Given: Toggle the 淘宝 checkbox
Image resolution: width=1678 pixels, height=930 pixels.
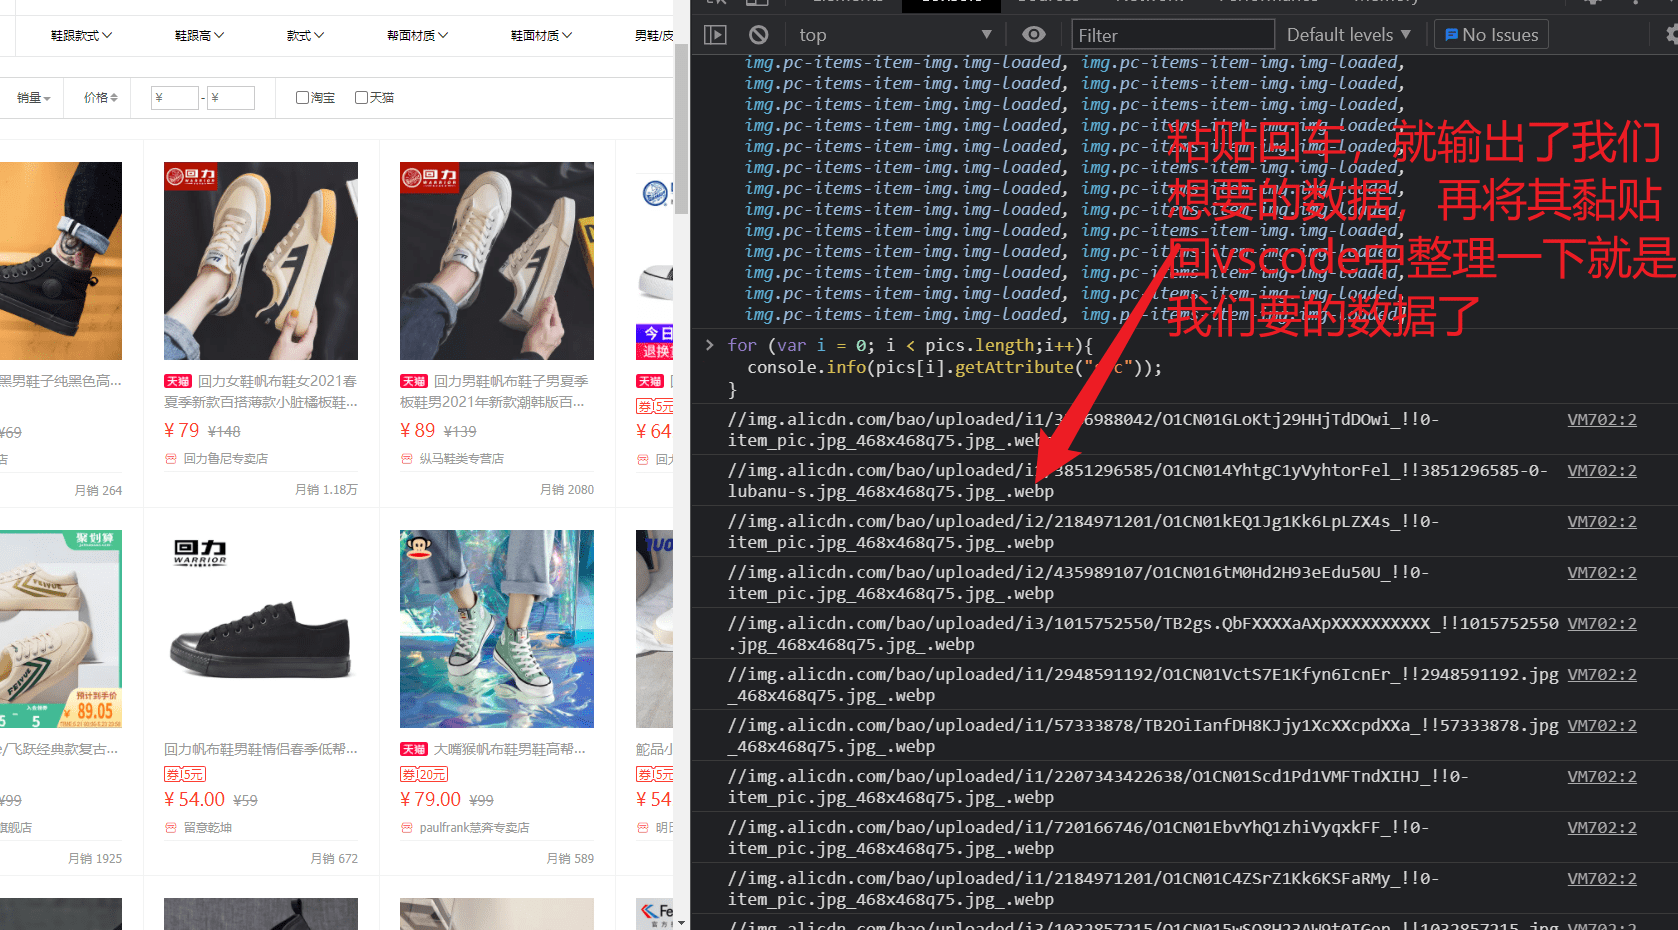Looking at the screenshot, I should click(302, 98).
